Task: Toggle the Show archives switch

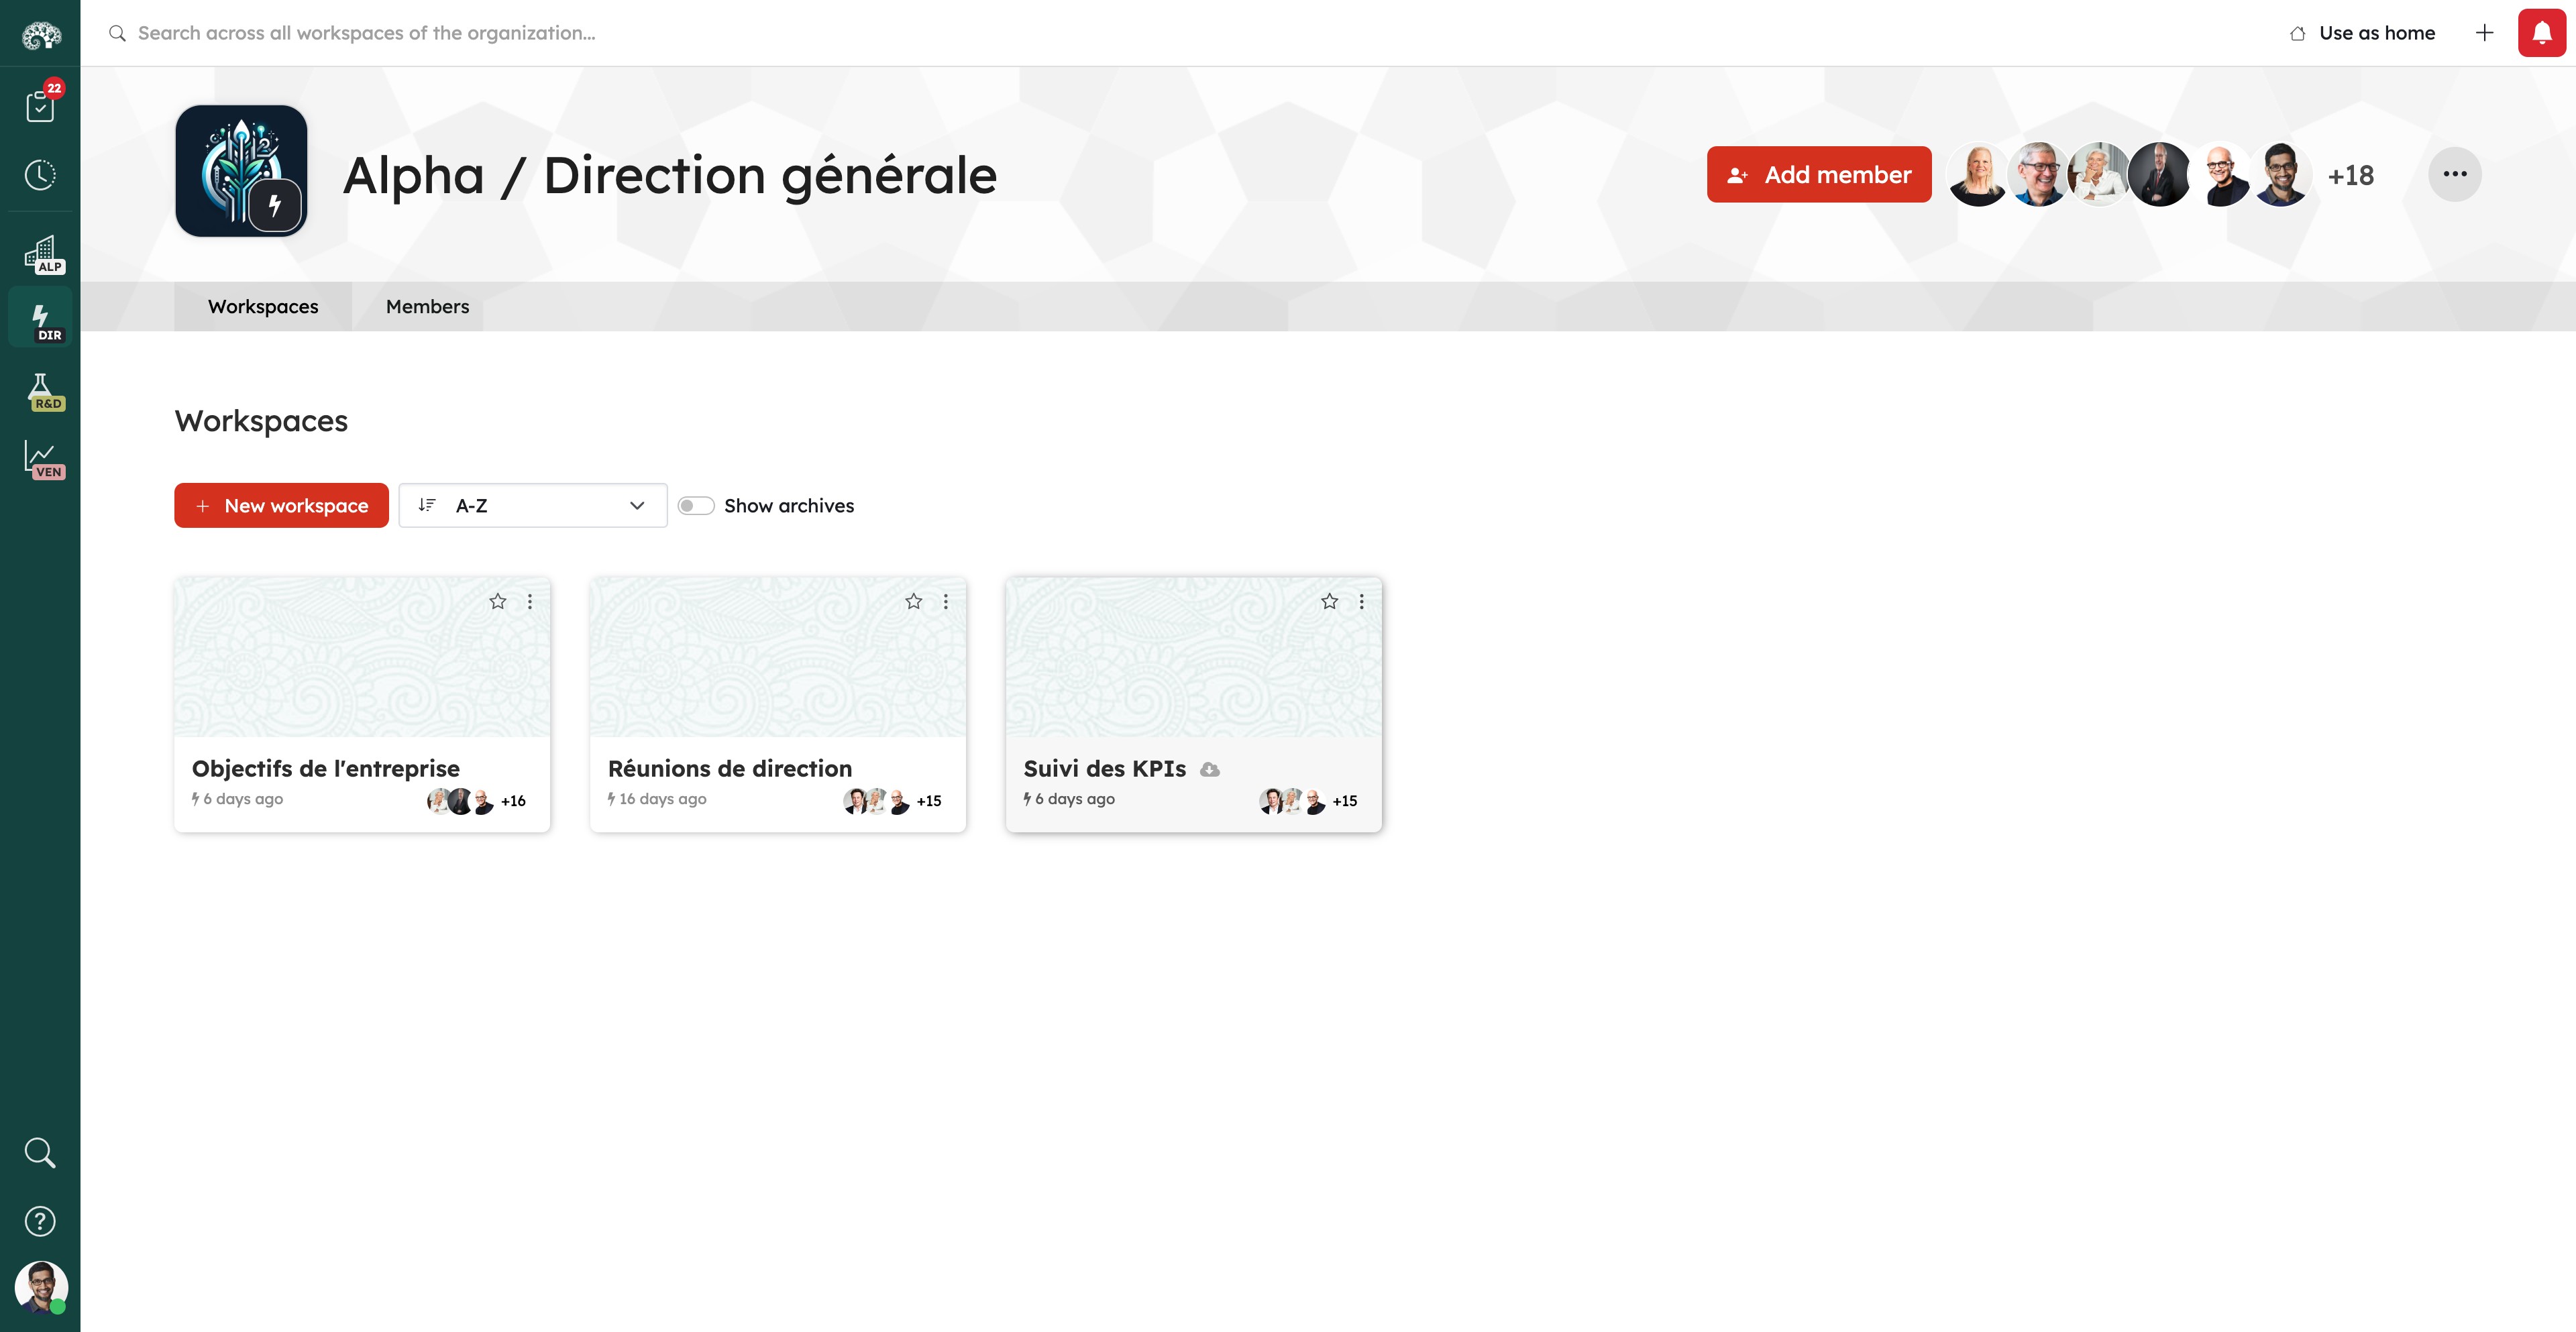Action: [x=696, y=506]
